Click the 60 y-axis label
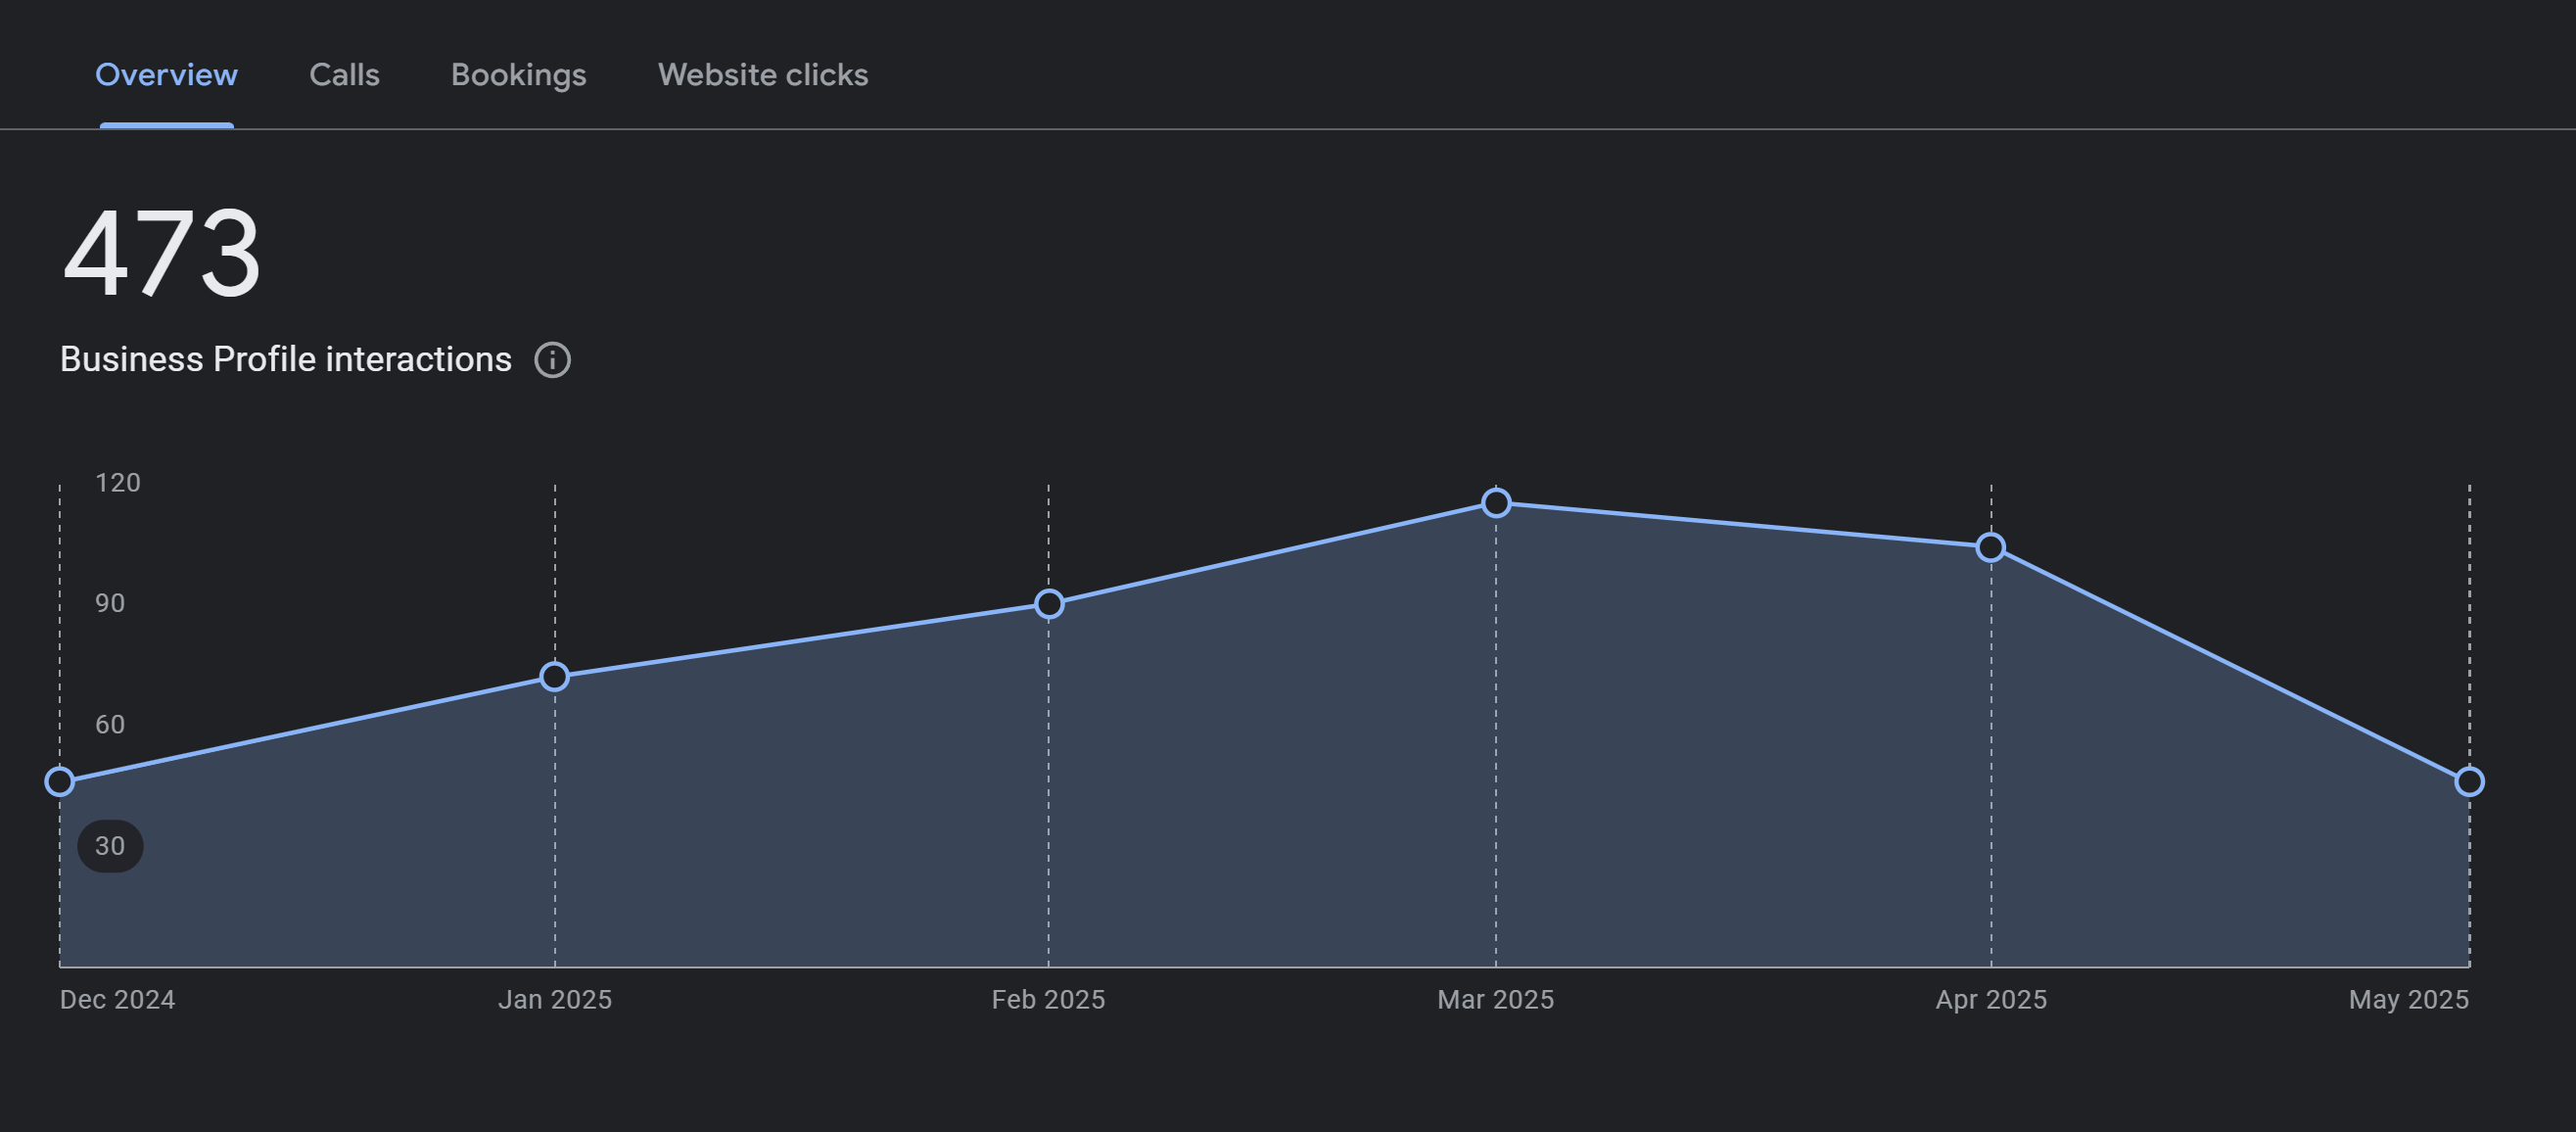The height and width of the screenshot is (1132, 2576). pos(110,725)
